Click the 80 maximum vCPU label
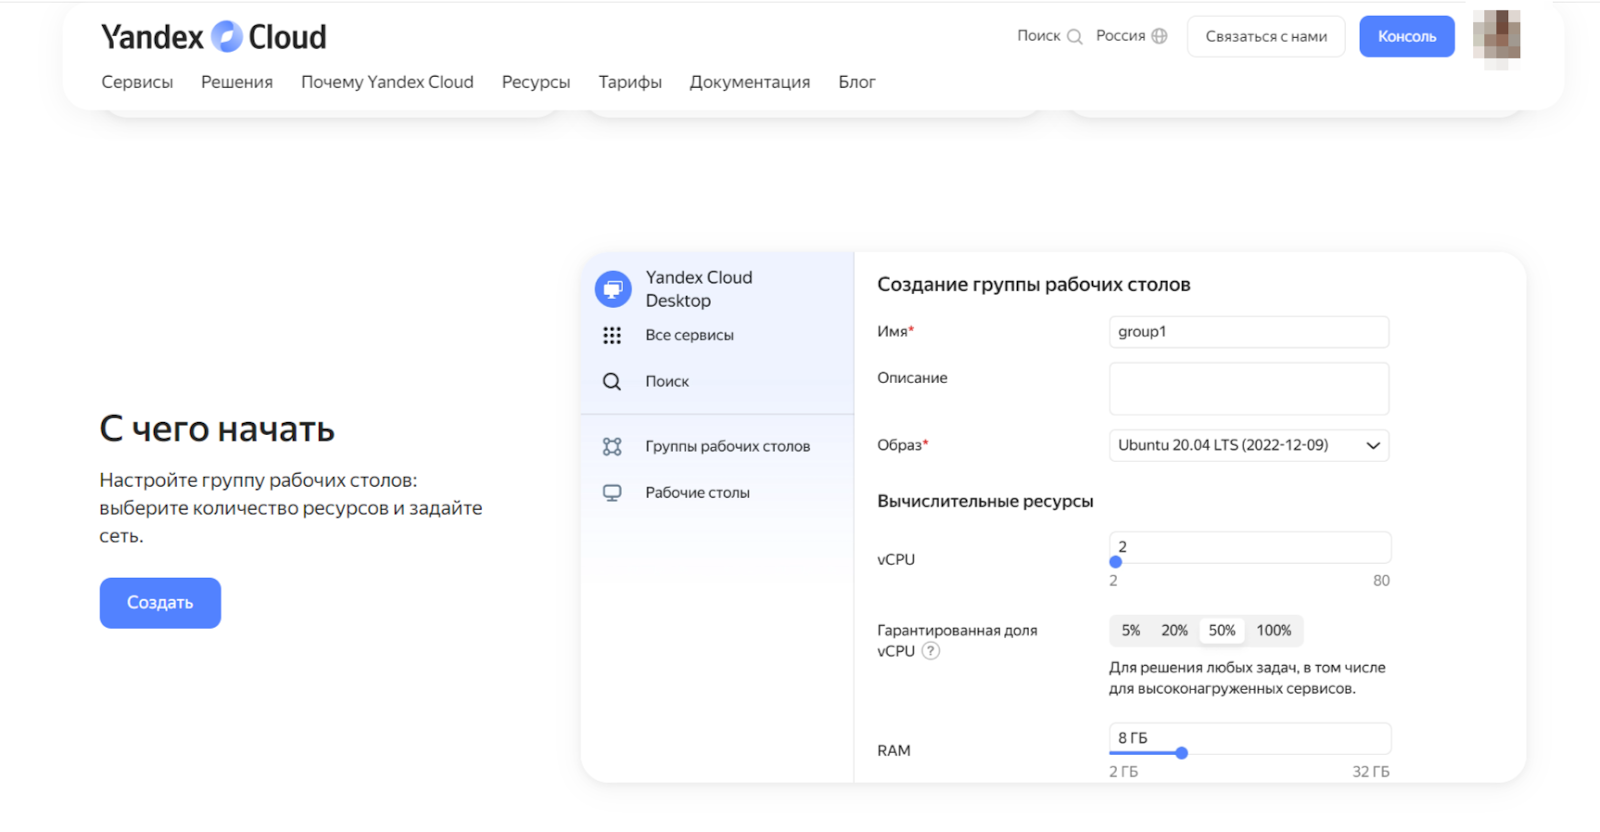The width and height of the screenshot is (1600, 832). coord(1381,581)
